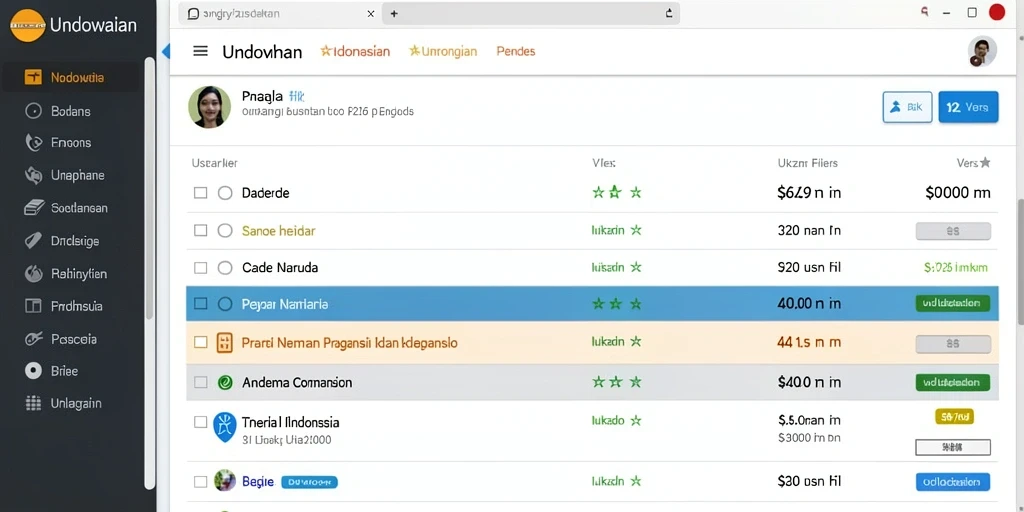
Task: Tick the Daderde row checkbox
Action: pyautogui.click(x=200, y=193)
